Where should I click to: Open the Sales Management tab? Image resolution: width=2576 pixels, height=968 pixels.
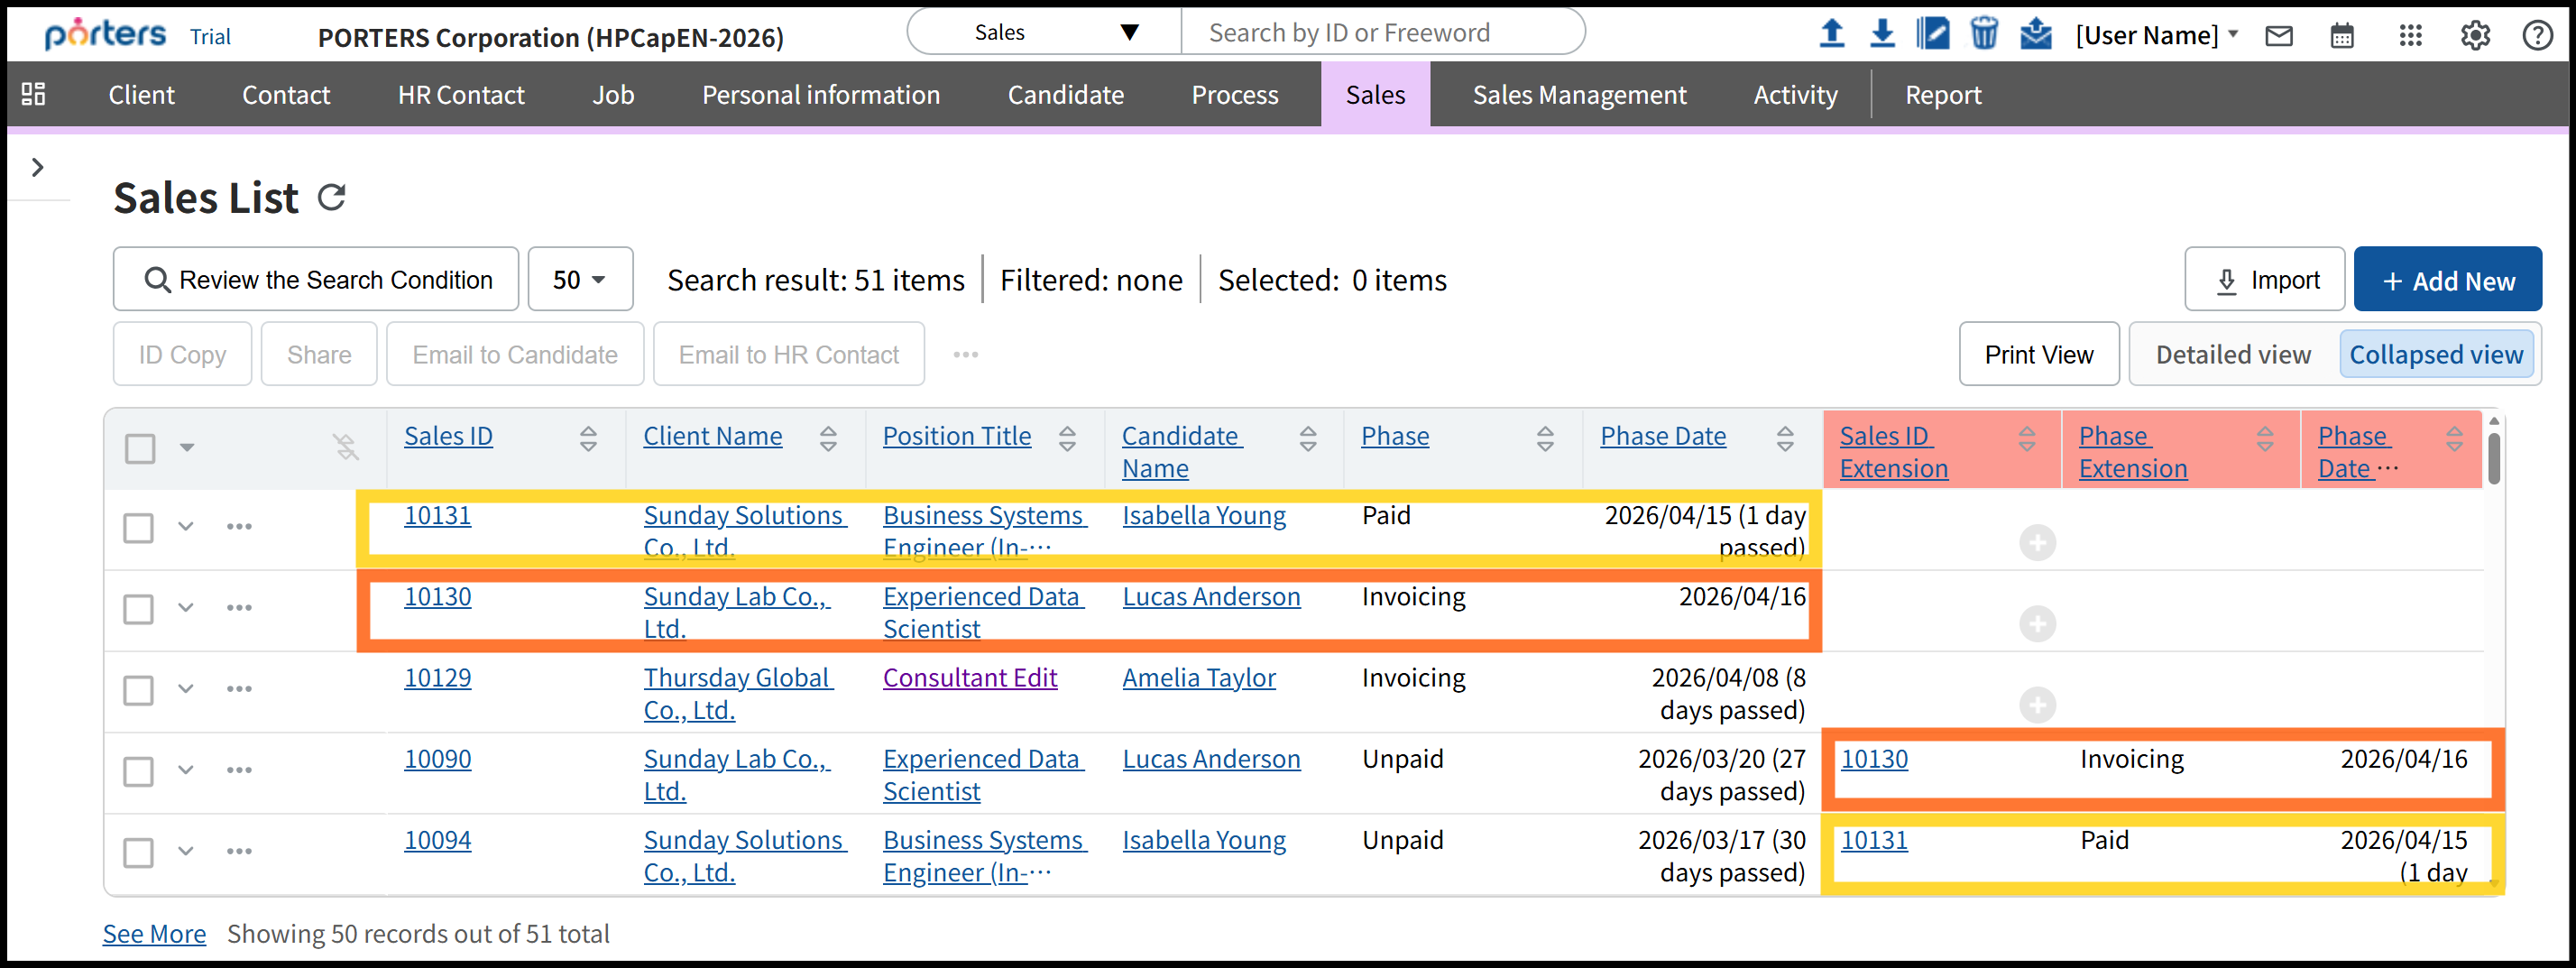tap(1579, 95)
